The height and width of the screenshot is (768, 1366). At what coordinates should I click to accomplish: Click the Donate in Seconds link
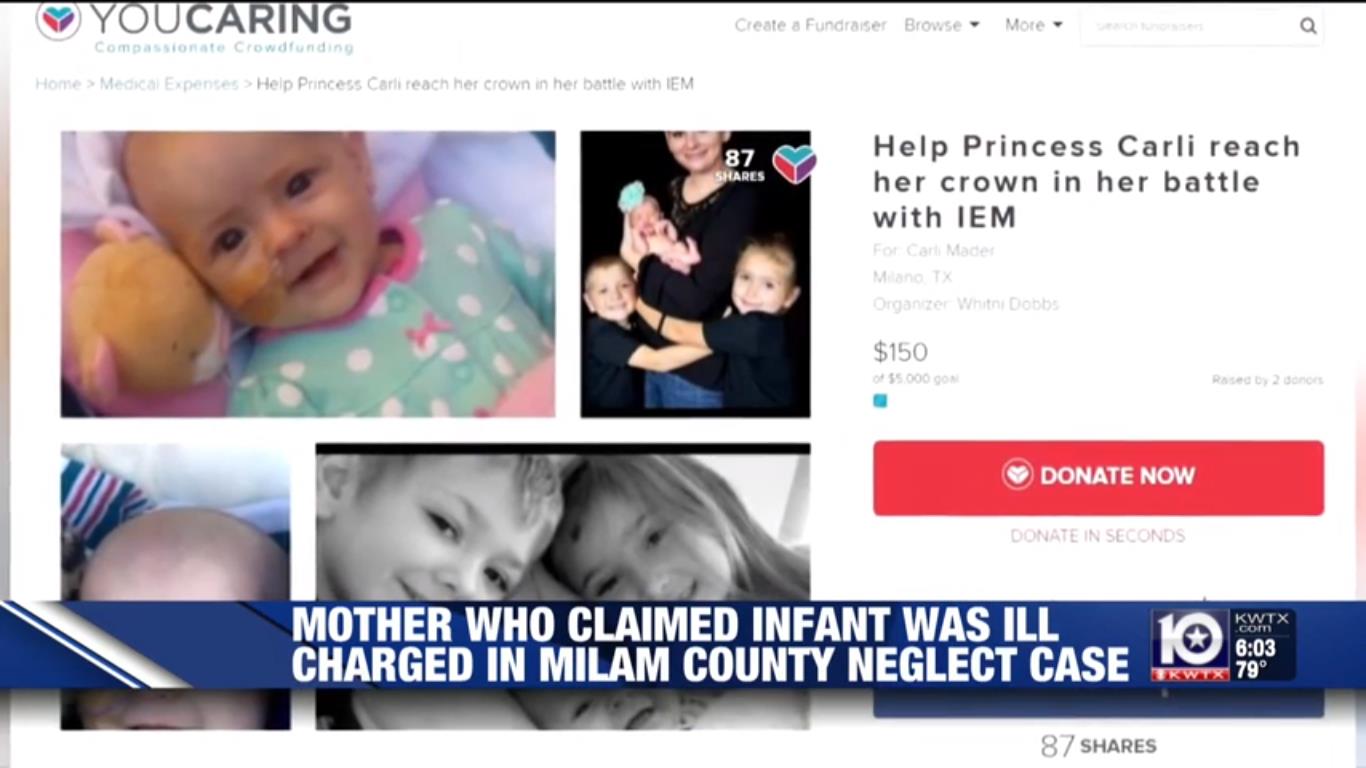click(x=1098, y=536)
